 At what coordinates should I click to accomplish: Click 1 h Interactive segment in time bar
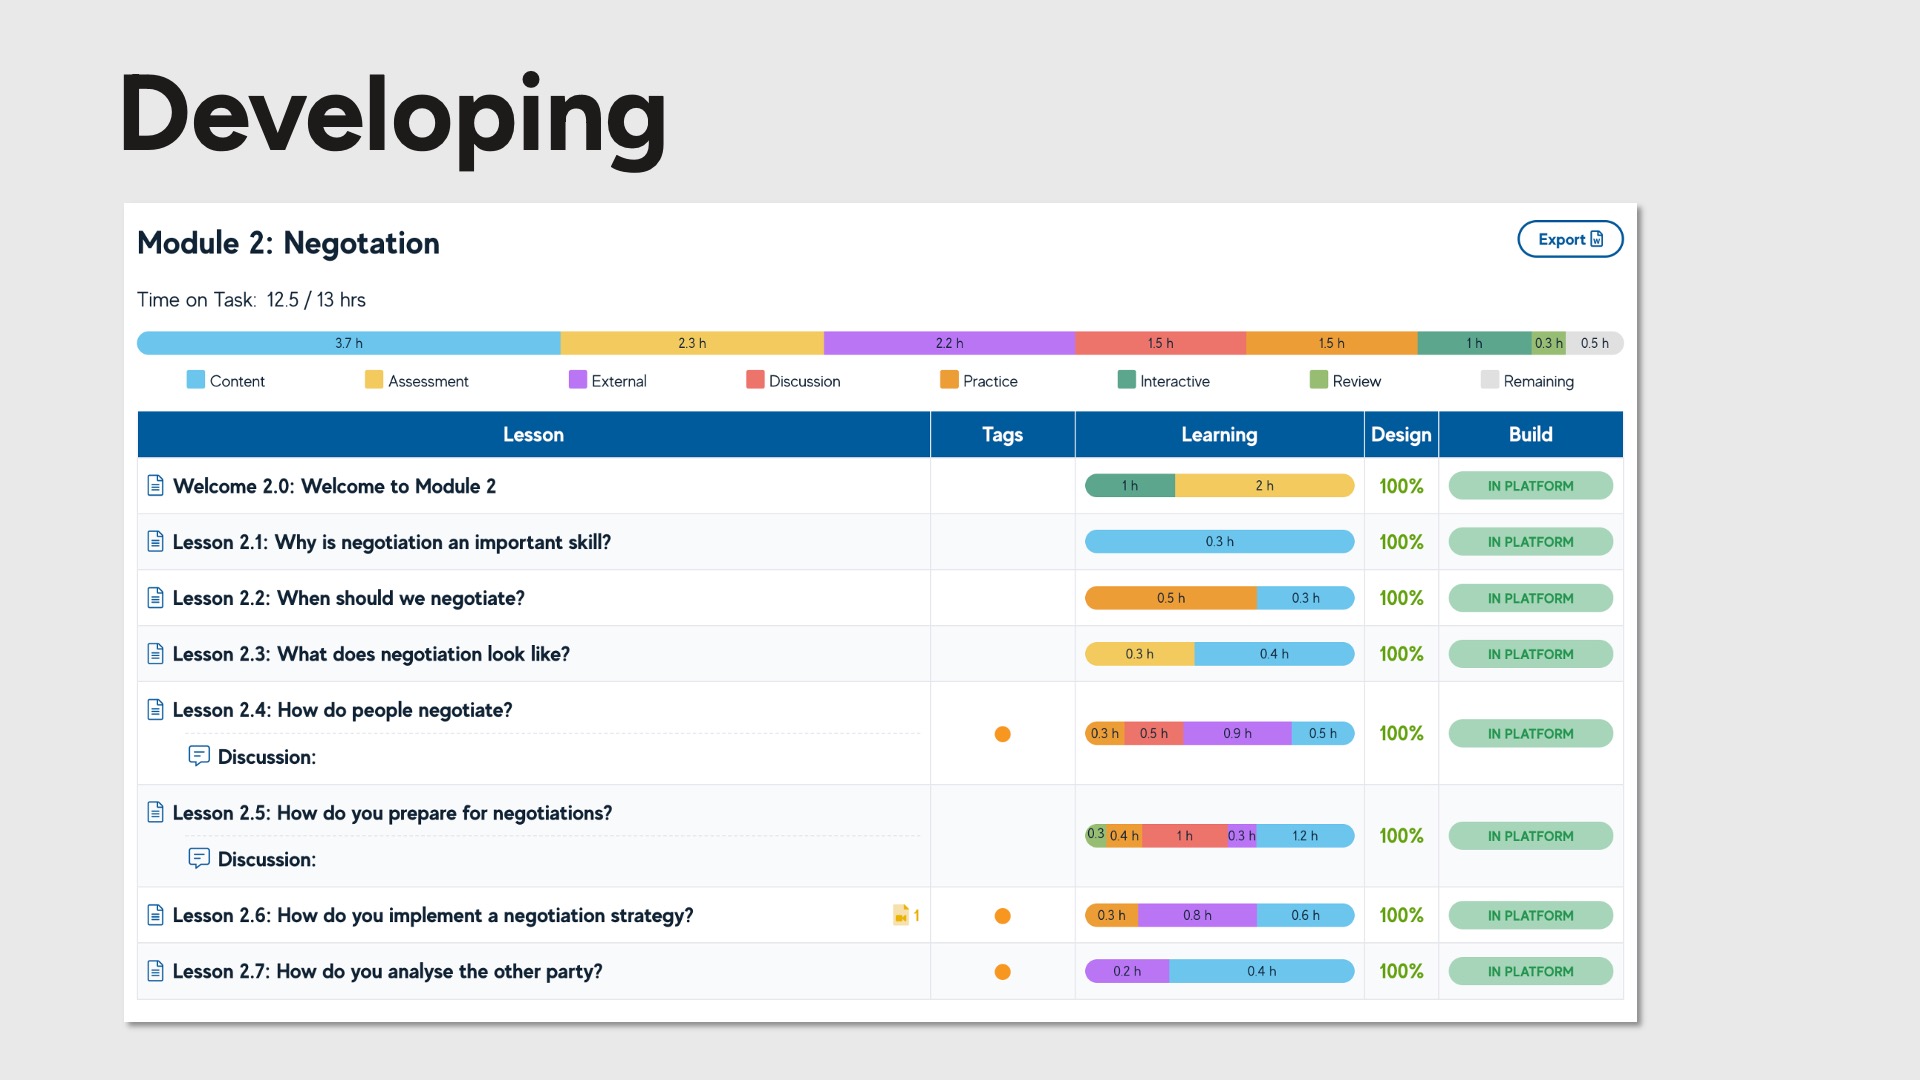click(x=1474, y=343)
